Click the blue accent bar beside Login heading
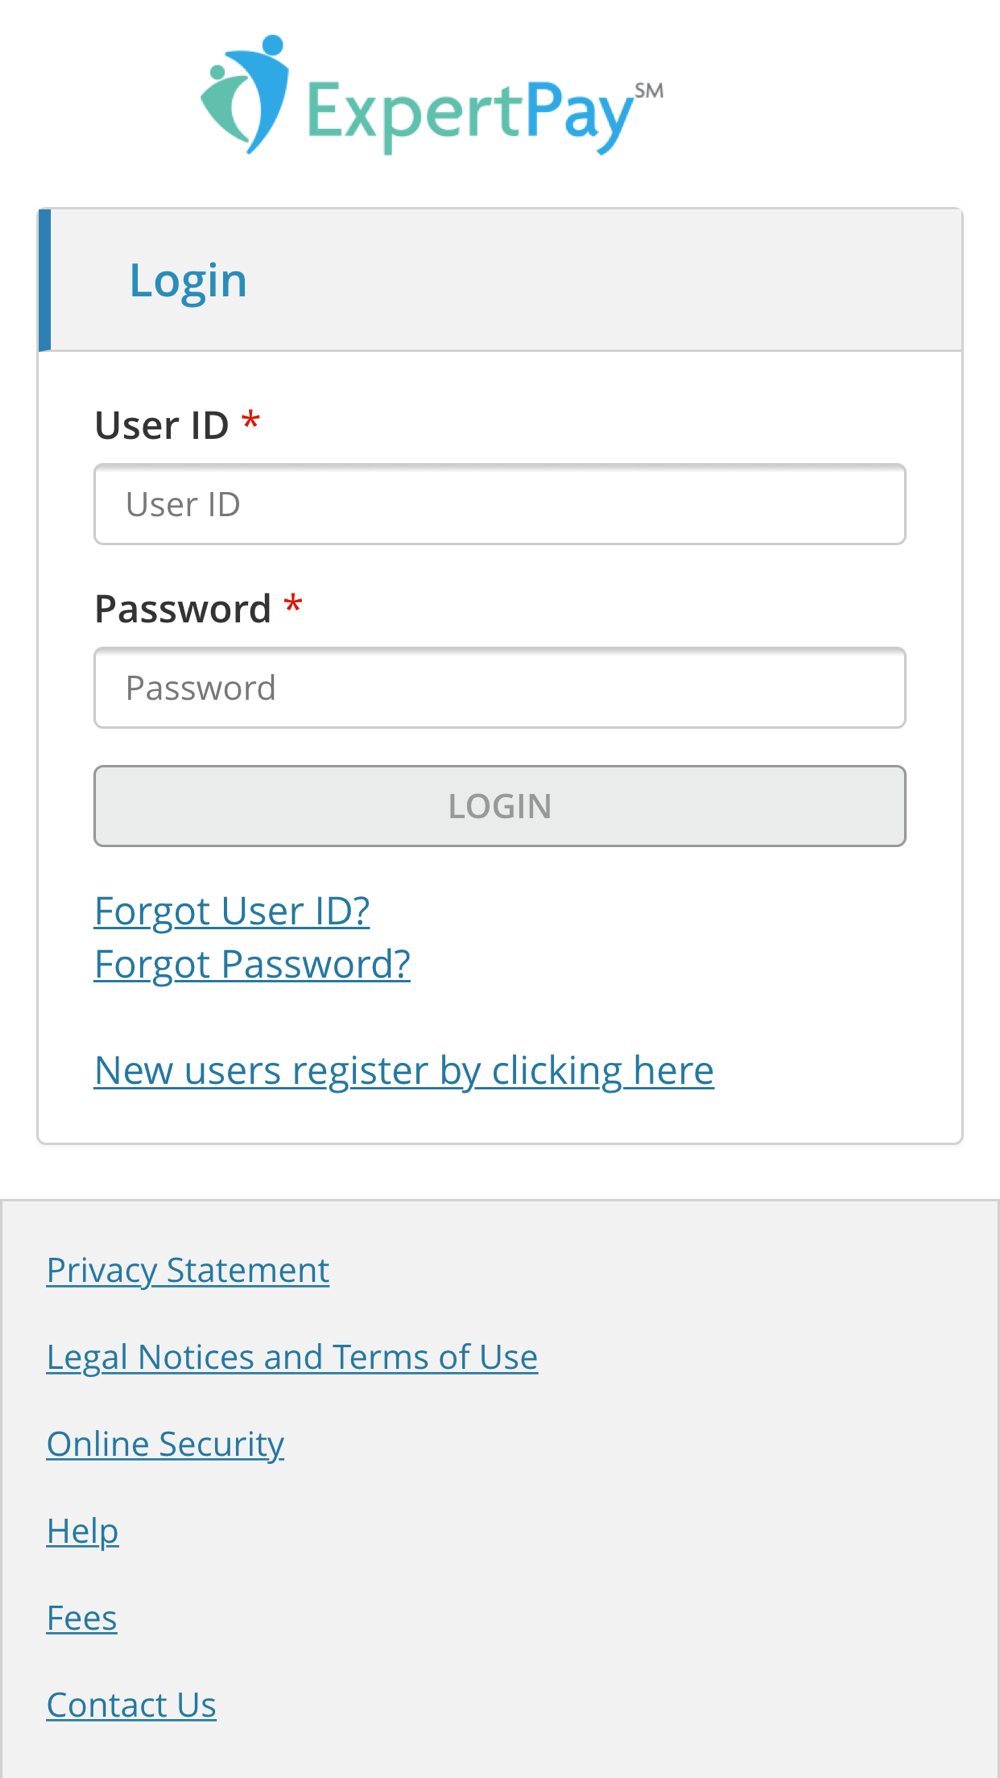Viewport: 1000px width, 1778px height. (44, 280)
